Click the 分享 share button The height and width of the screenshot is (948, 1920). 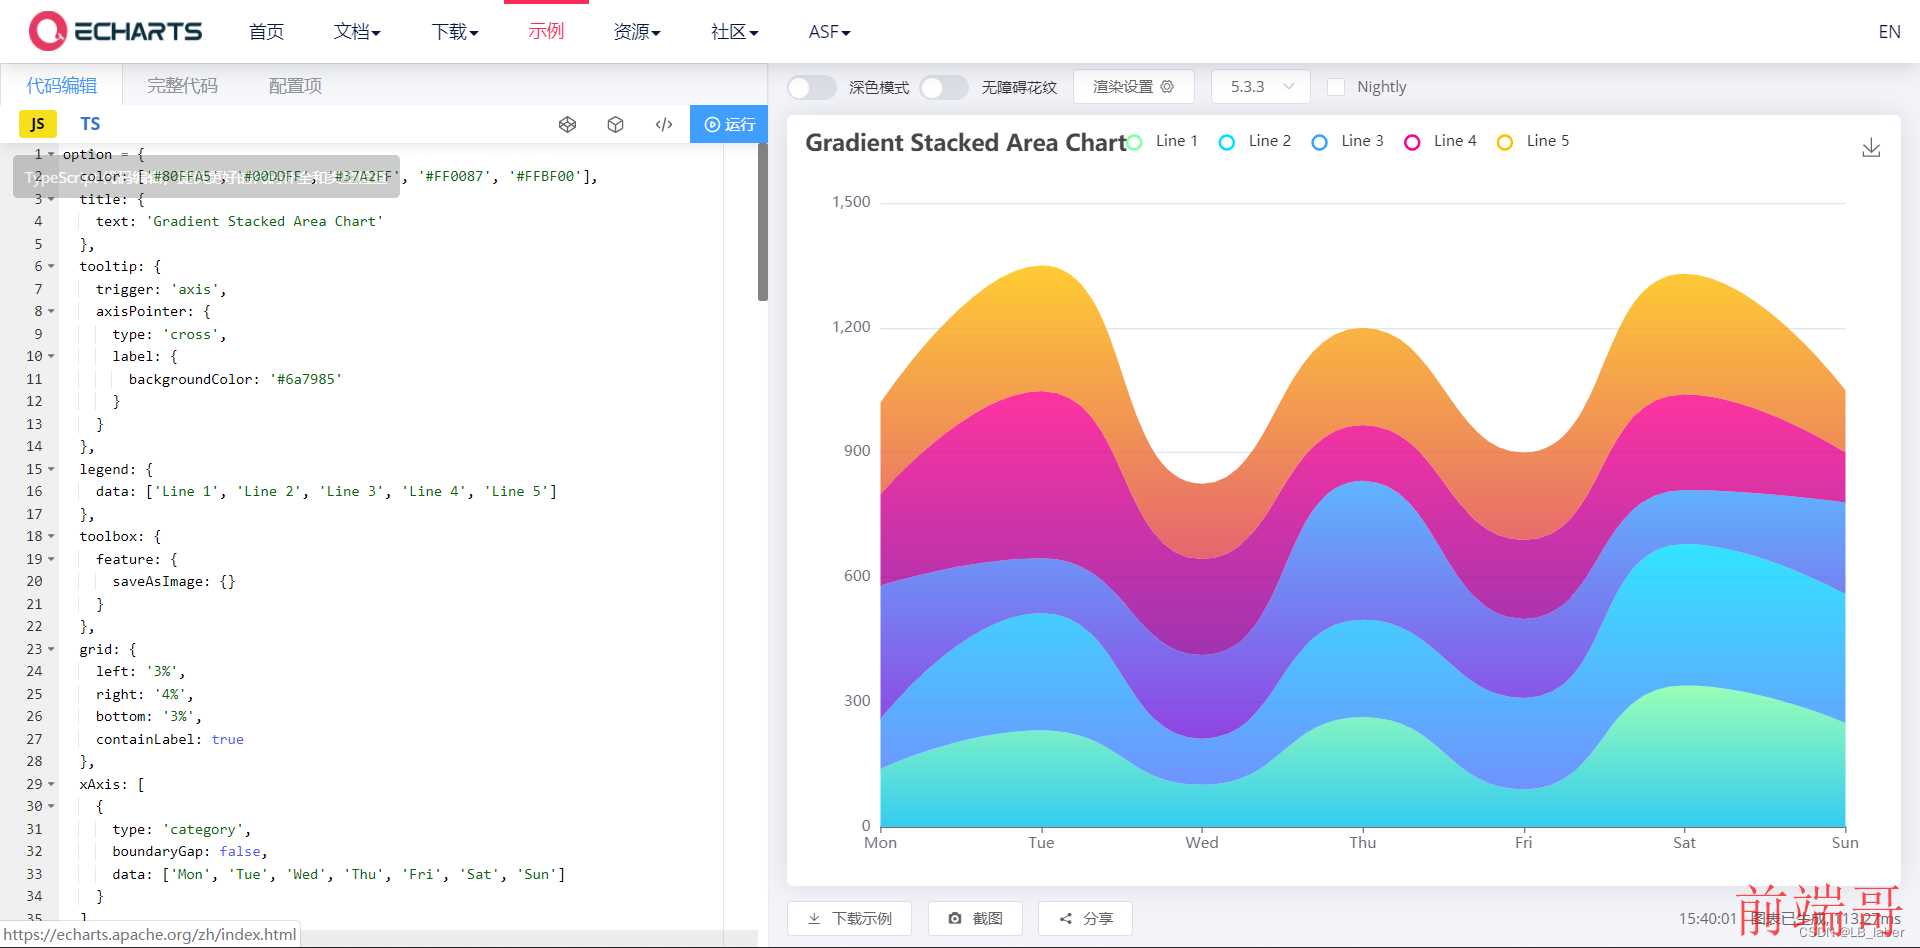coord(1085,918)
